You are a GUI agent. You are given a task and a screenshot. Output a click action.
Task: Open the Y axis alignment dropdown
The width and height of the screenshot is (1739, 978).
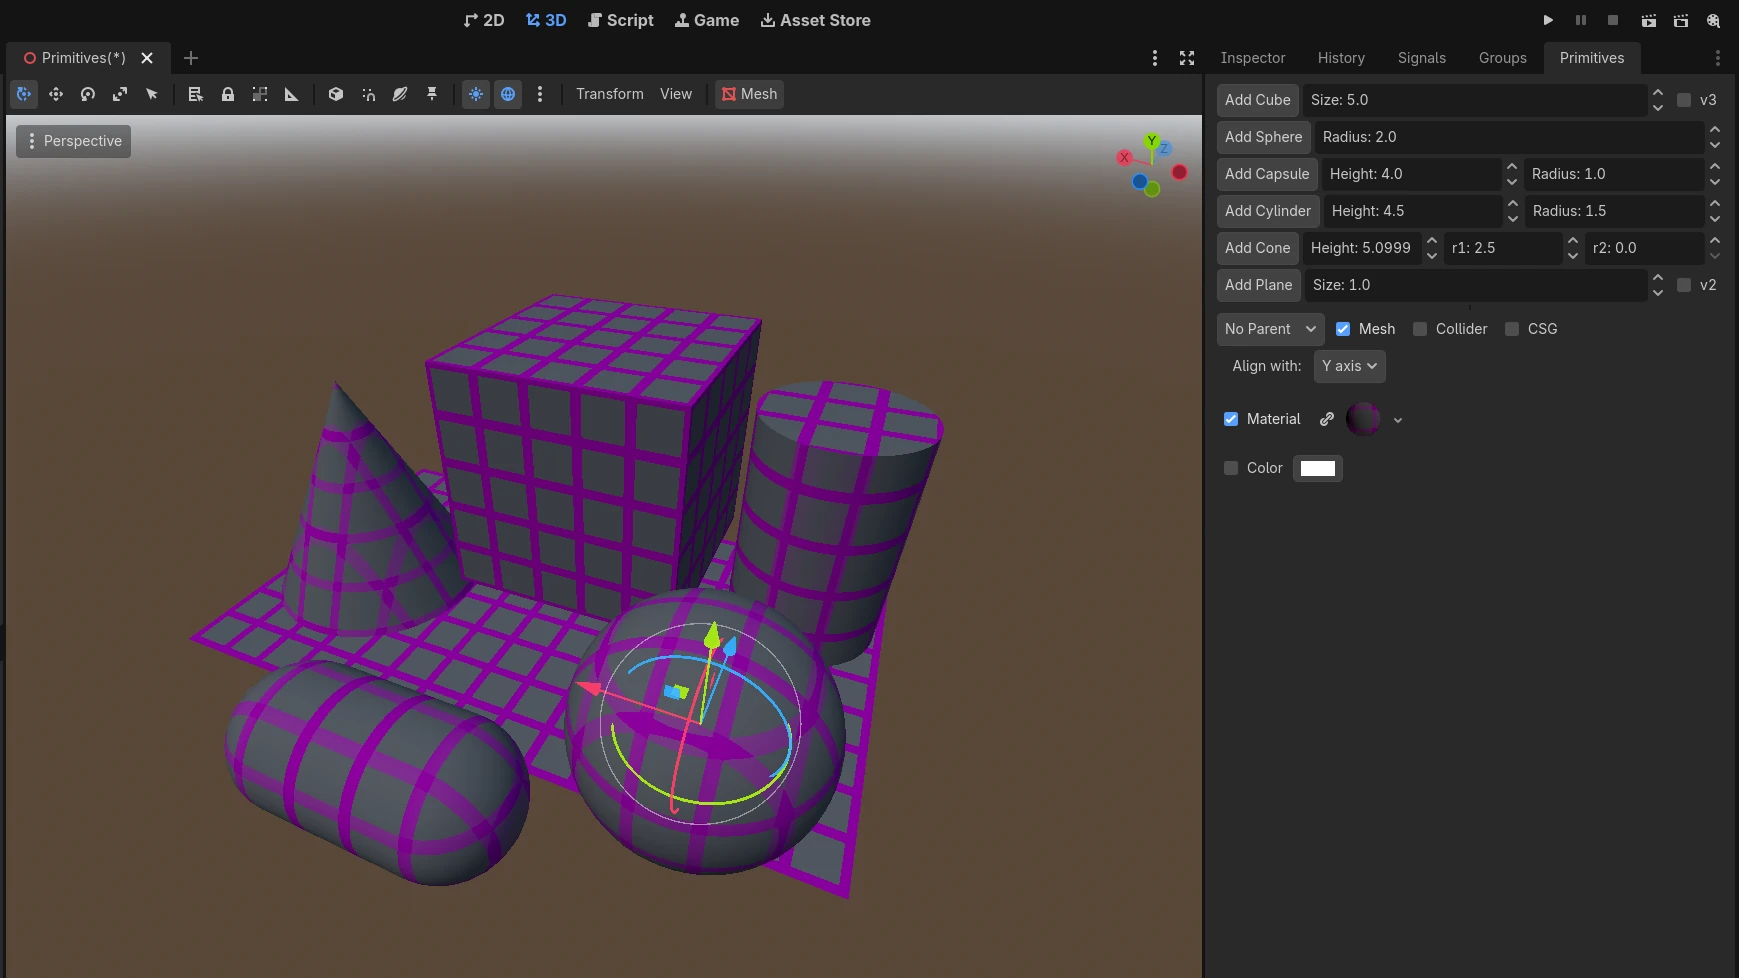click(x=1349, y=366)
